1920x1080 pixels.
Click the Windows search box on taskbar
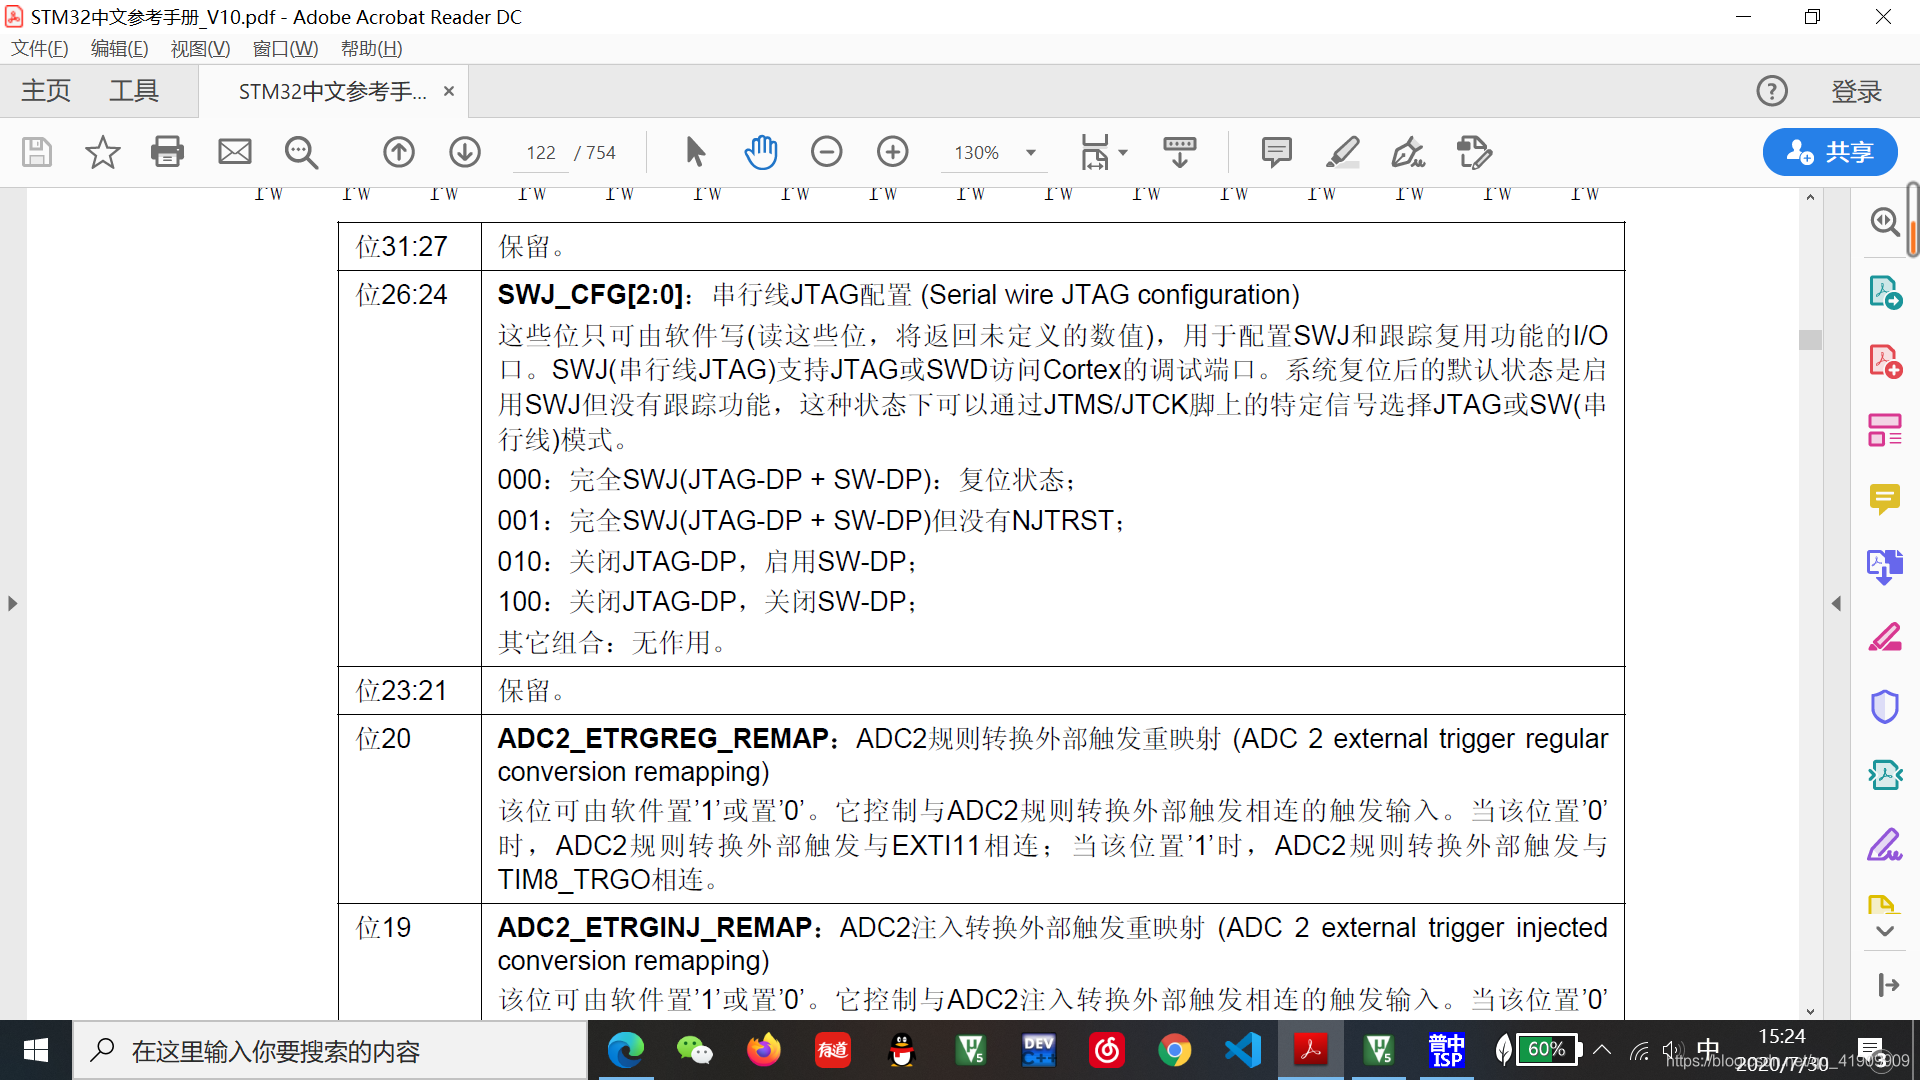click(x=330, y=1051)
